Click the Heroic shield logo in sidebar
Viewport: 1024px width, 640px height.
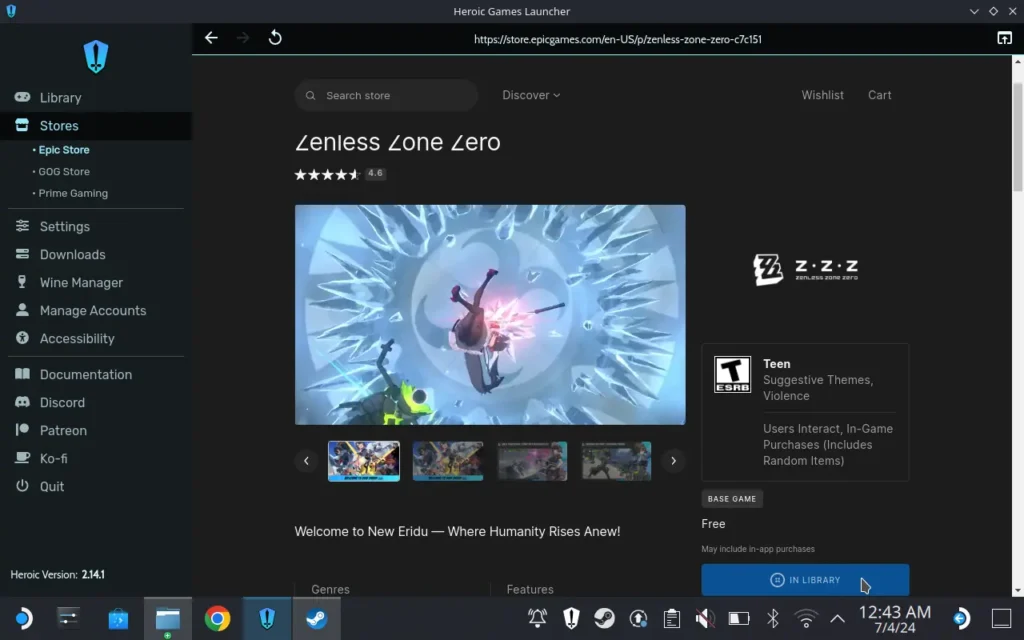pos(96,57)
